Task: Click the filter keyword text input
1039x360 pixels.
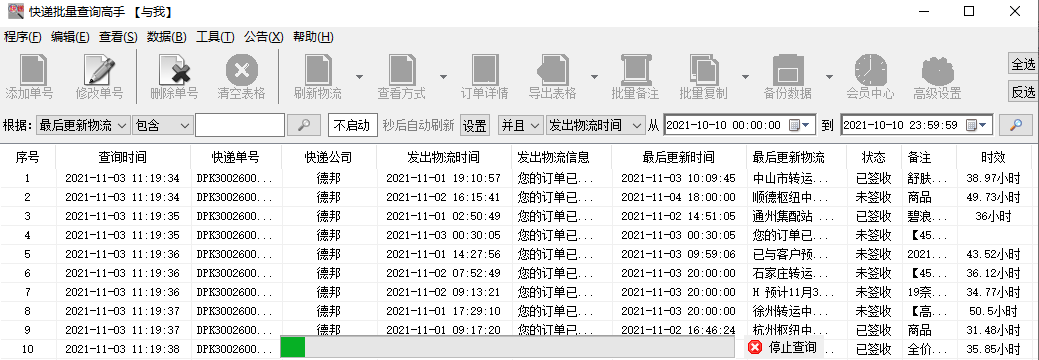Action: (x=240, y=125)
